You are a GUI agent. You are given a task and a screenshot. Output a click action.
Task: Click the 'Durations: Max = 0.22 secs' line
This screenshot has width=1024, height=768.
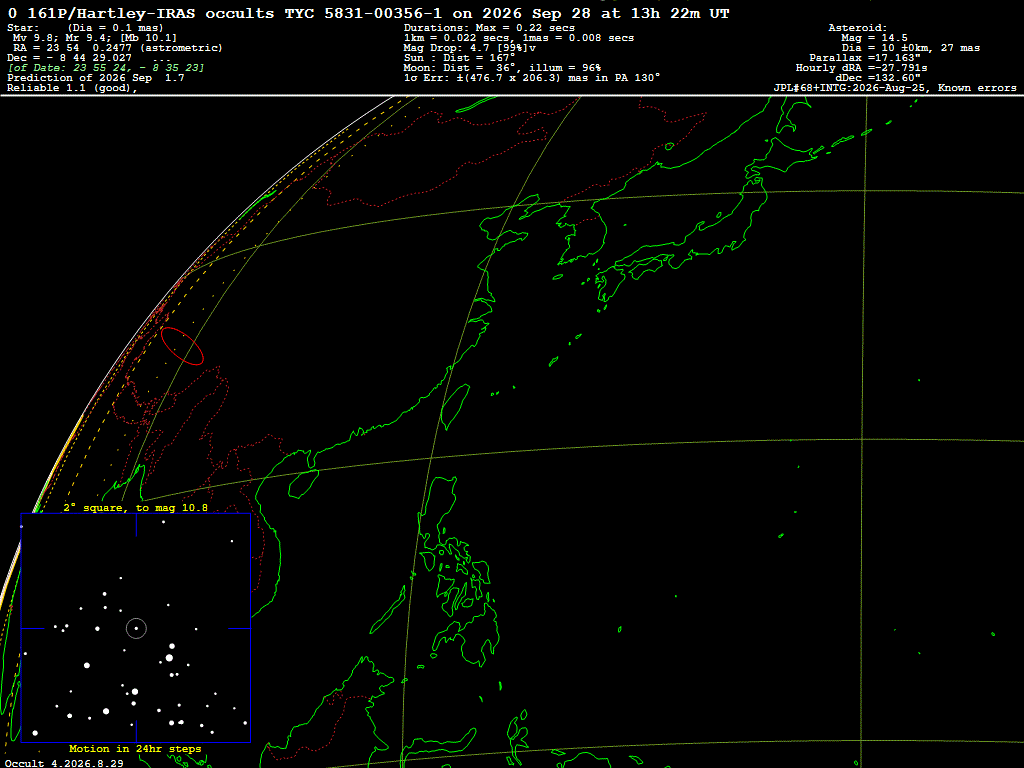(489, 28)
